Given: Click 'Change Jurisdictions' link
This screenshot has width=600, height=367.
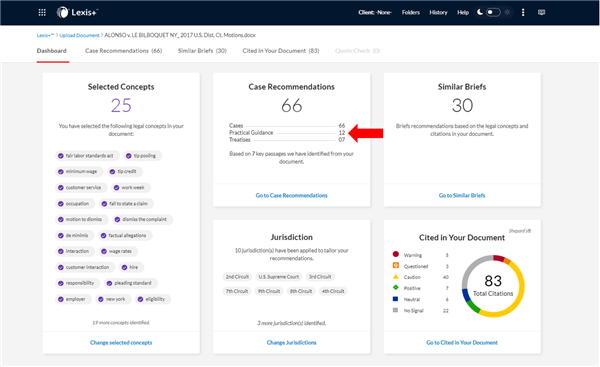Looking at the screenshot, I should point(292,343).
